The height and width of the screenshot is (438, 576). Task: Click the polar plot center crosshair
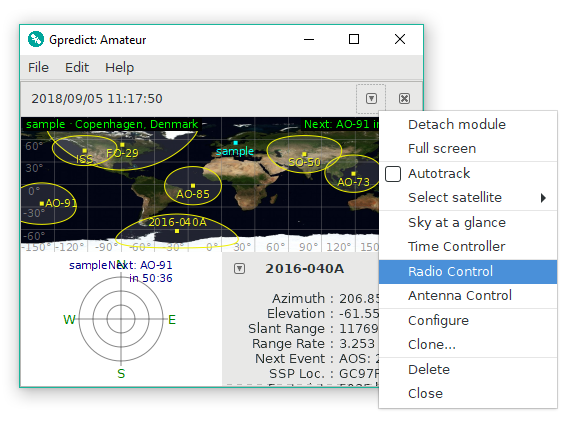click(121, 319)
